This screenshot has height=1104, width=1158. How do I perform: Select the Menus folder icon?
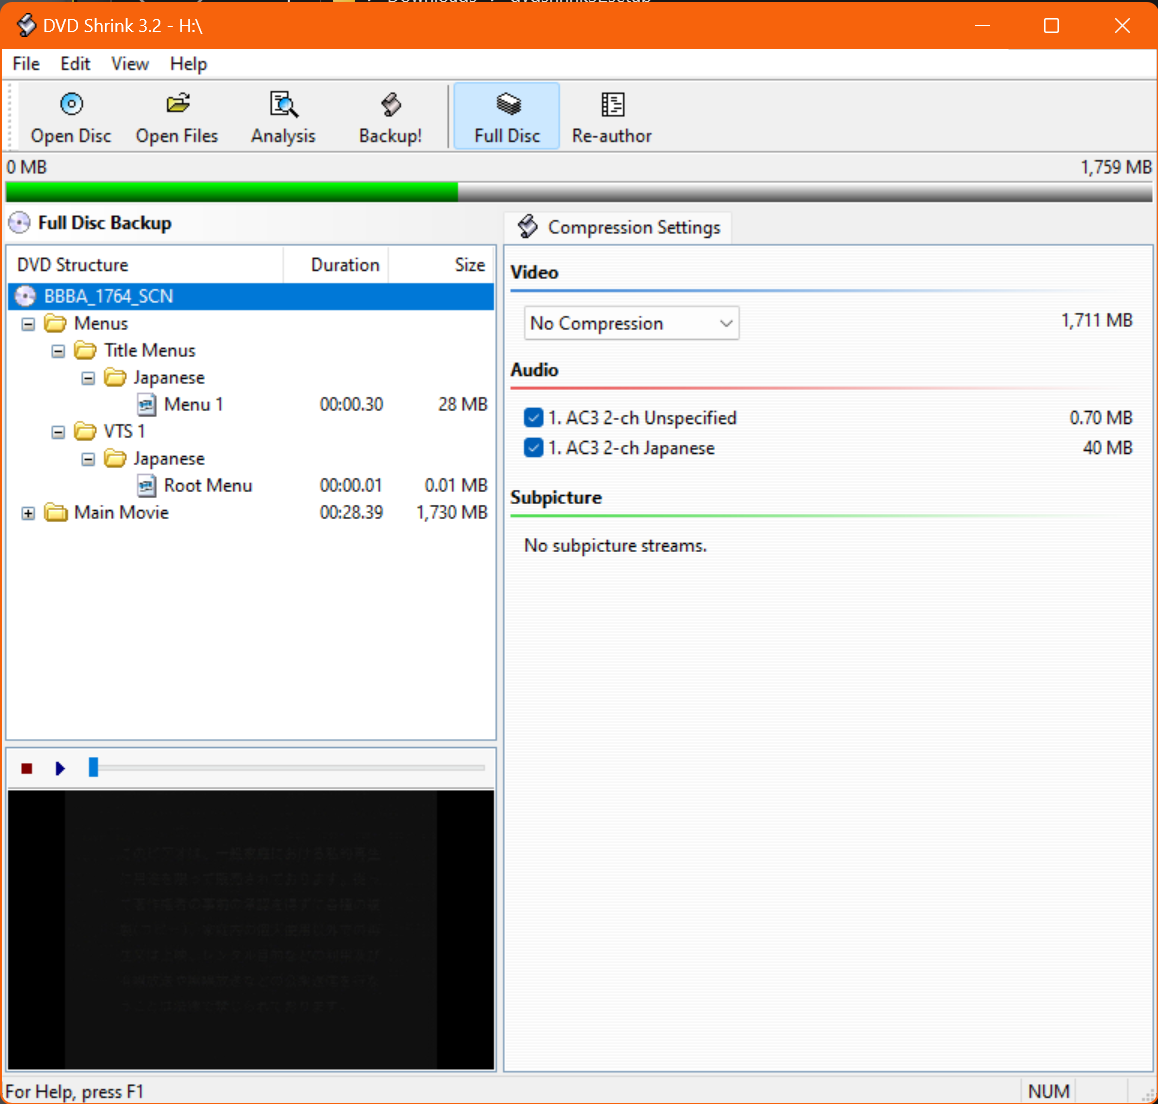(55, 323)
